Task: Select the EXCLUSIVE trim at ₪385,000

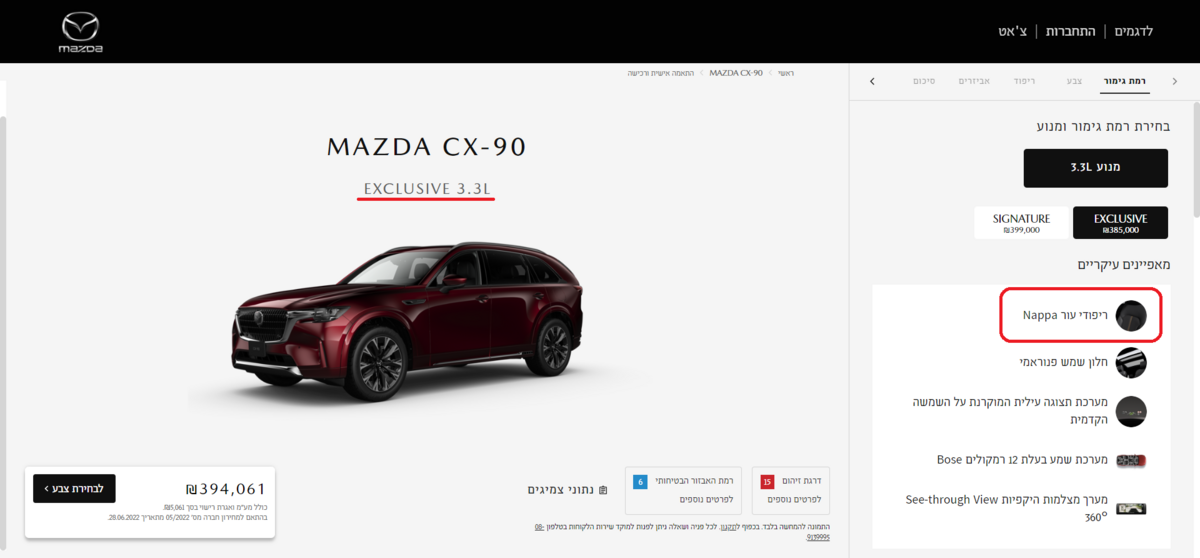Action: [x=1120, y=223]
